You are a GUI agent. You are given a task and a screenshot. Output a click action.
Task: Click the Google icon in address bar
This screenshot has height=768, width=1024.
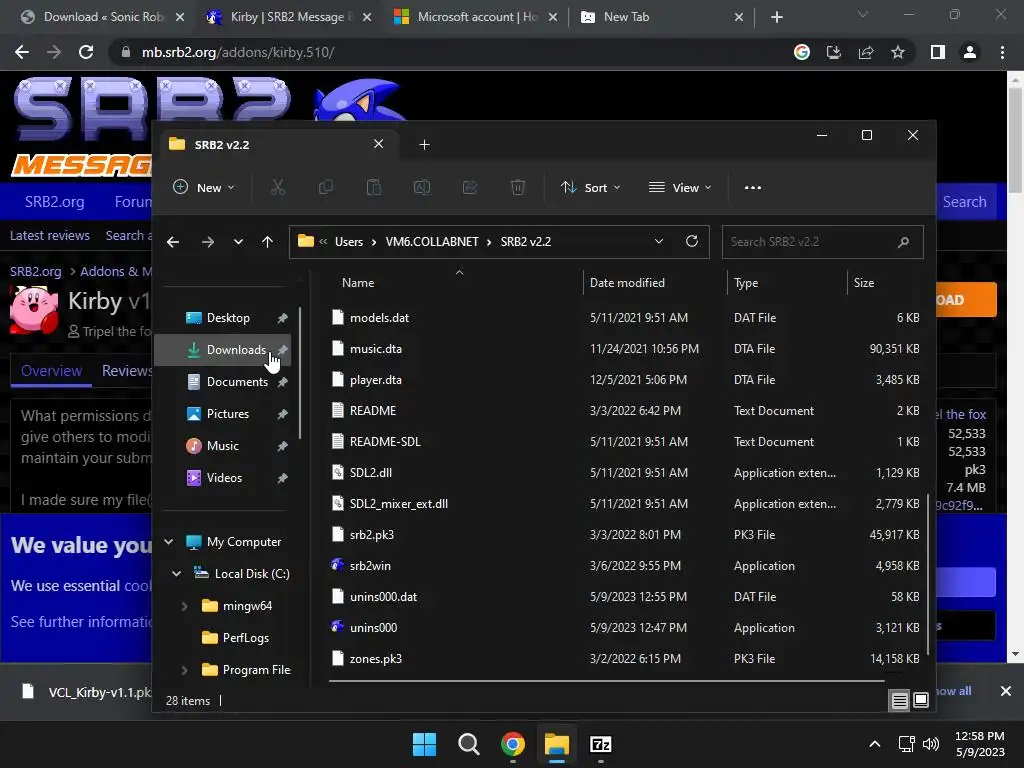(802, 52)
